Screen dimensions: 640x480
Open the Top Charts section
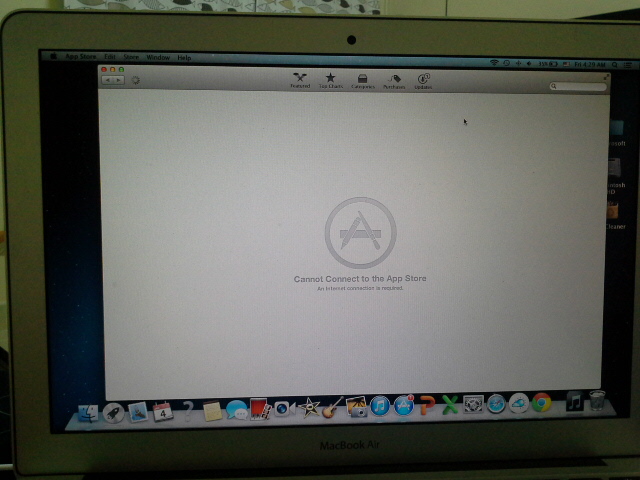pyautogui.click(x=331, y=80)
